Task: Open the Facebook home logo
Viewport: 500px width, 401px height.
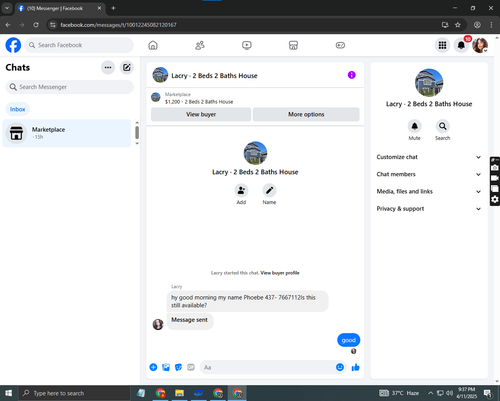Action: [x=13, y=45]
